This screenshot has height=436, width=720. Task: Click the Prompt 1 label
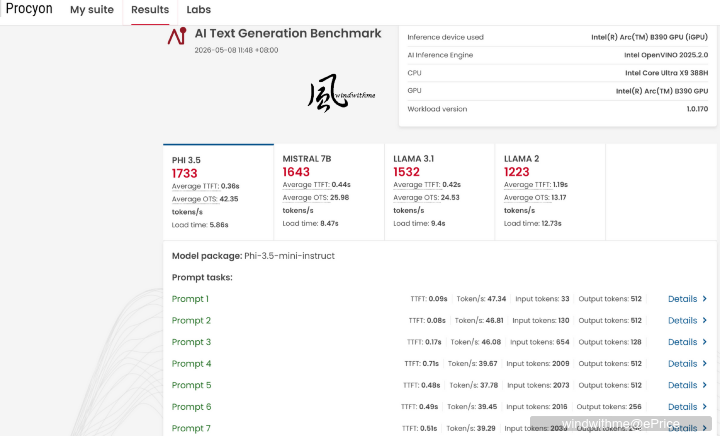(x=190, y=299)
